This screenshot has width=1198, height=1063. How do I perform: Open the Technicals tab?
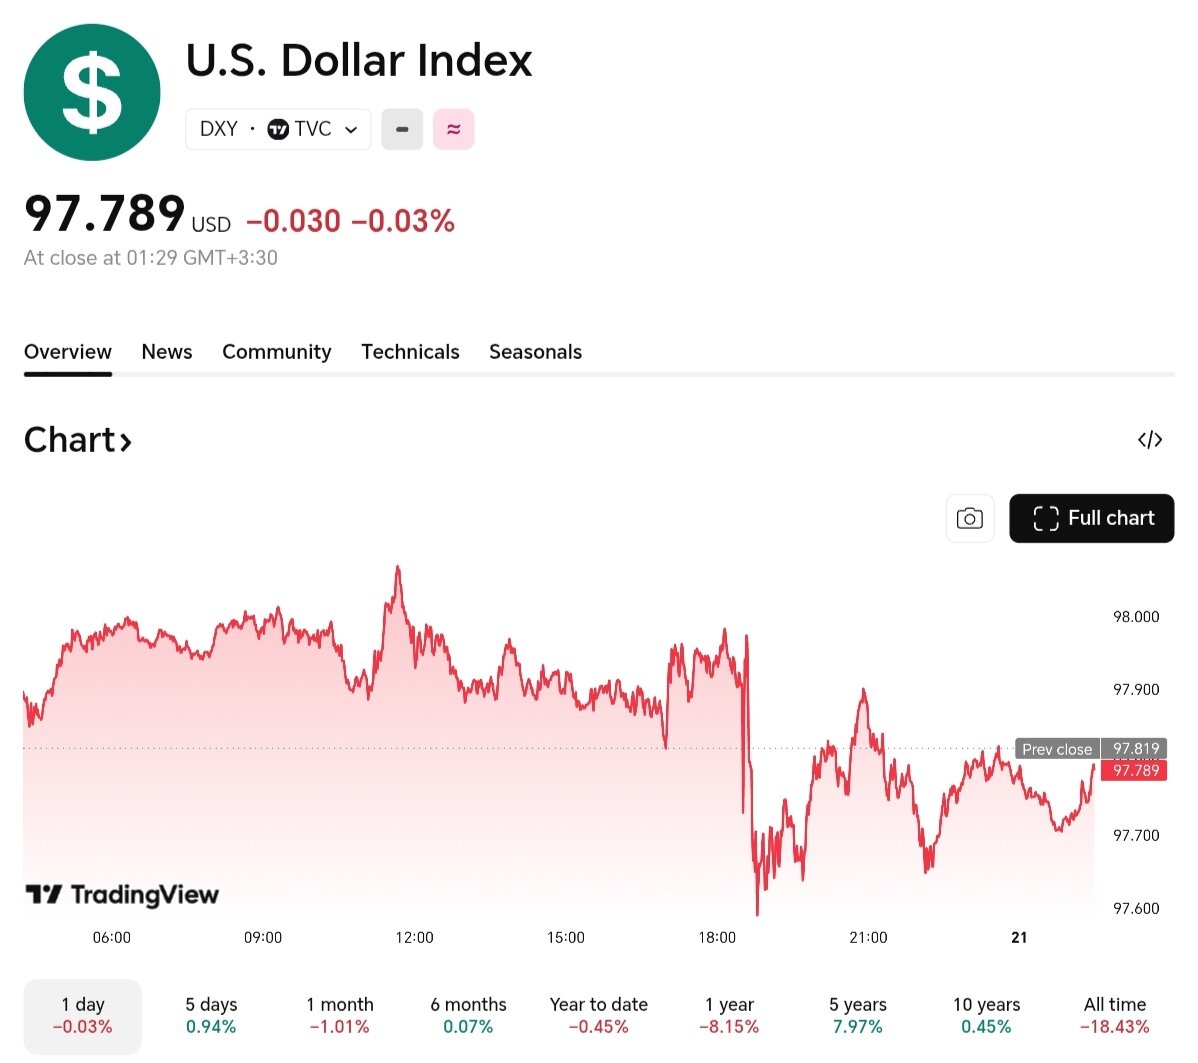pos(410,352)
